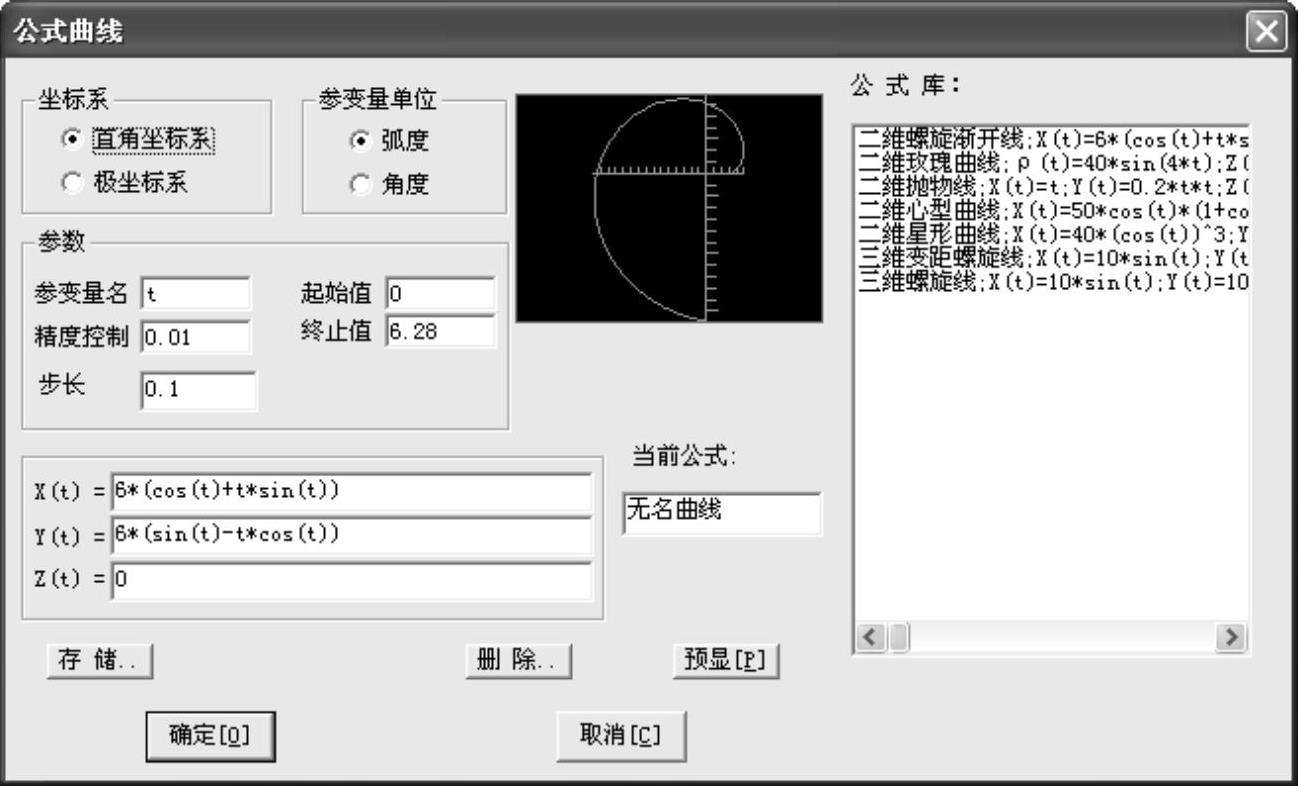1298x786 pixels.
Task: Switch parameter unit to 角度
Action: 358,185
